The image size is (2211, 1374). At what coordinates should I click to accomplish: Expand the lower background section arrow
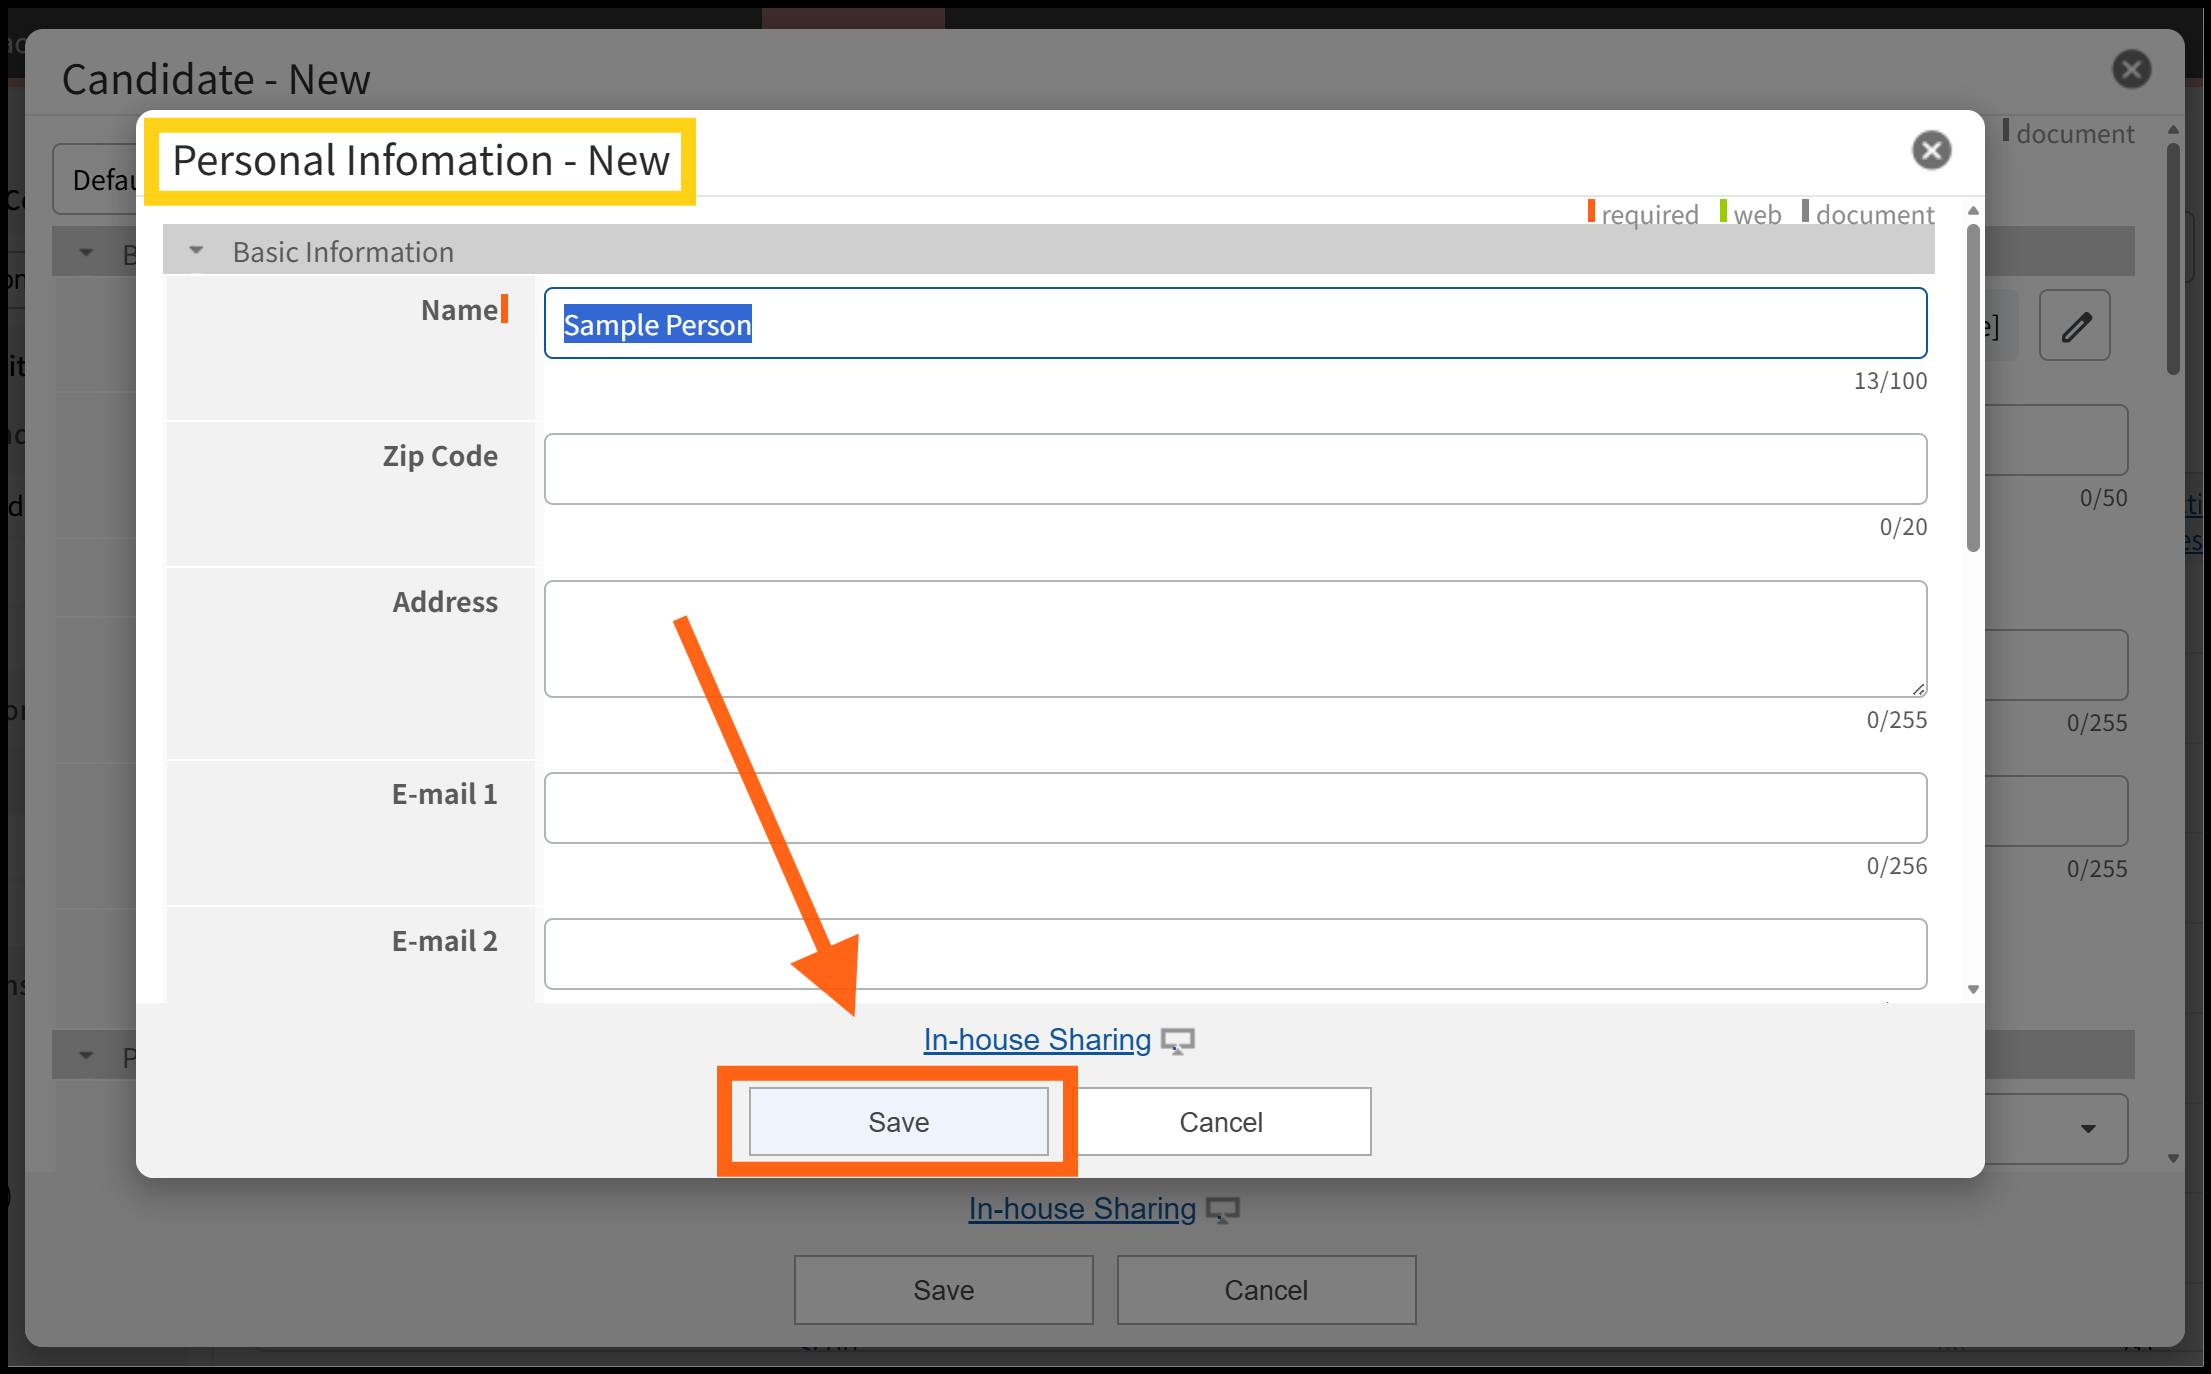click(x=87, y=1056)
